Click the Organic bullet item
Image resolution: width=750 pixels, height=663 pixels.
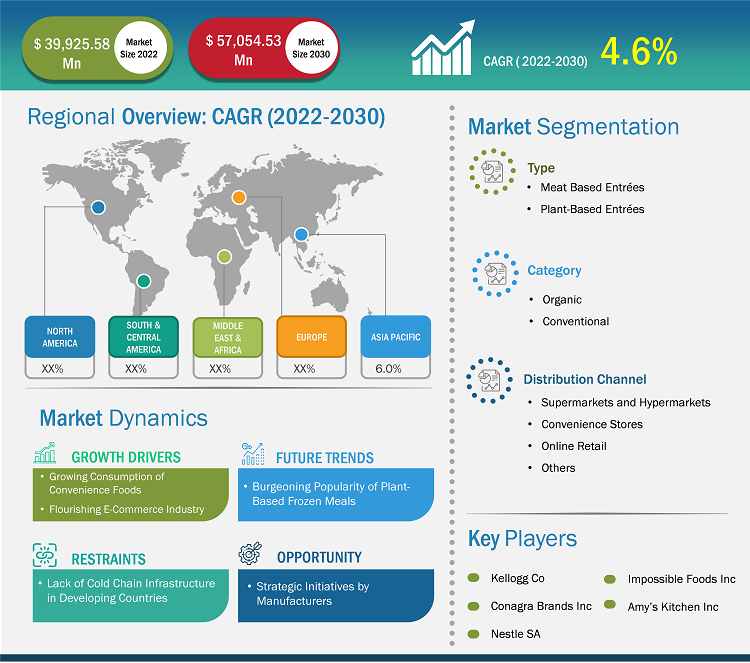562,299
